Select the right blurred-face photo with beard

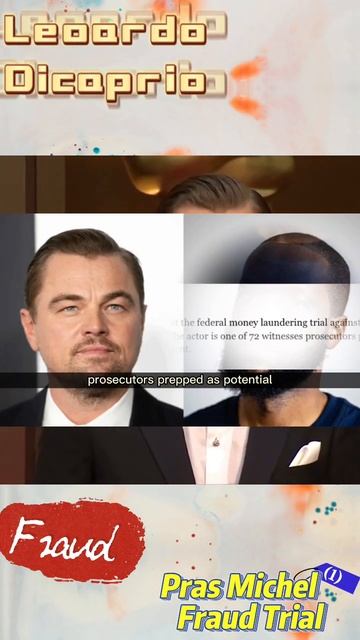tap(272, 320)
